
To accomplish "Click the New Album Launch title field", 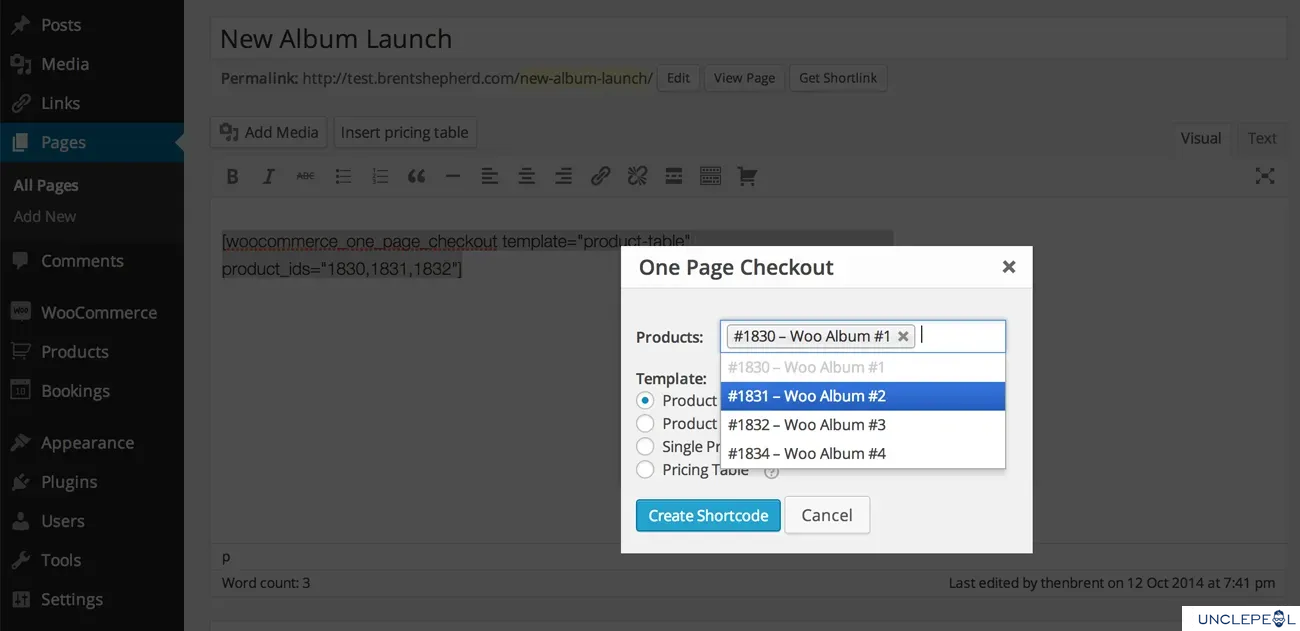I will click(748, 39).
